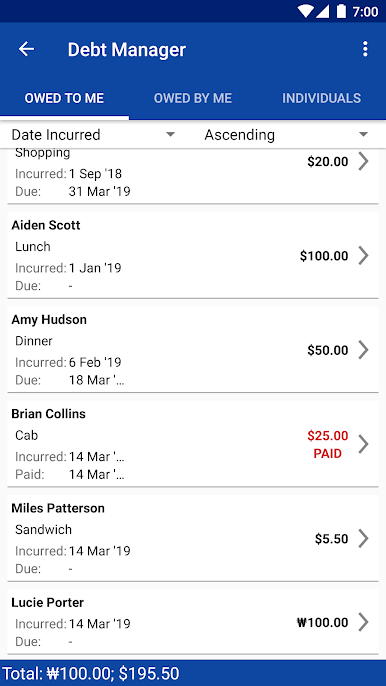This screenshot has width=386, height=686.
Task: Tap the Total summary bar
Action: click(x=193, y=673)
